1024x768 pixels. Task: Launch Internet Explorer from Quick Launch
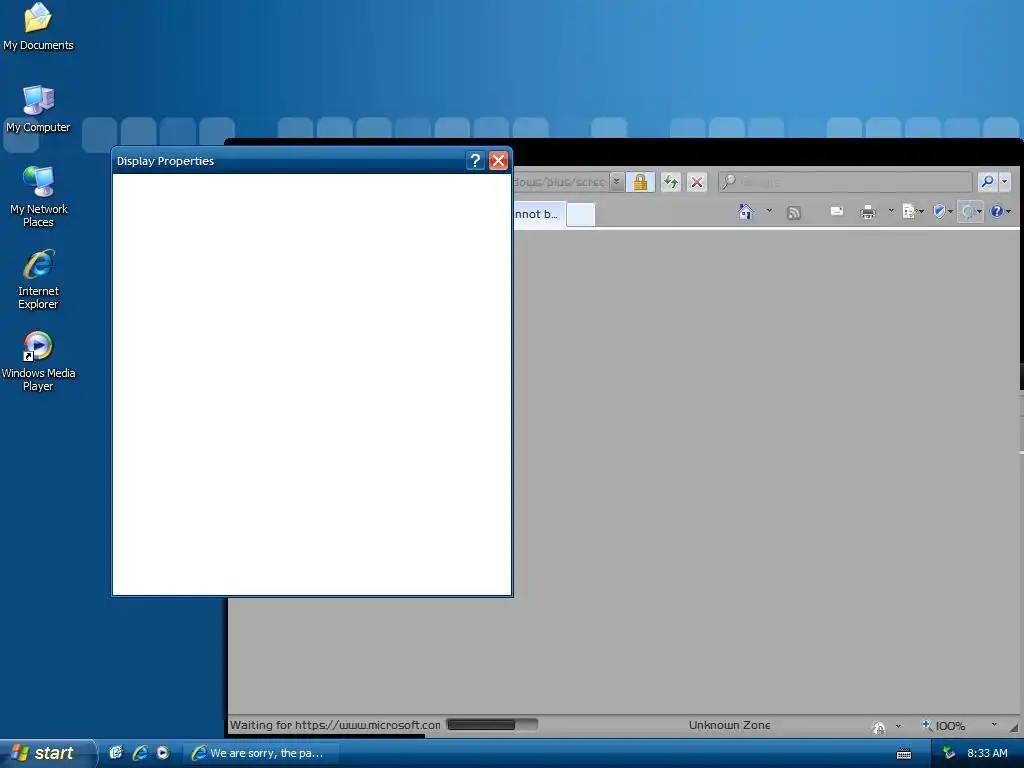click(139, 753)
